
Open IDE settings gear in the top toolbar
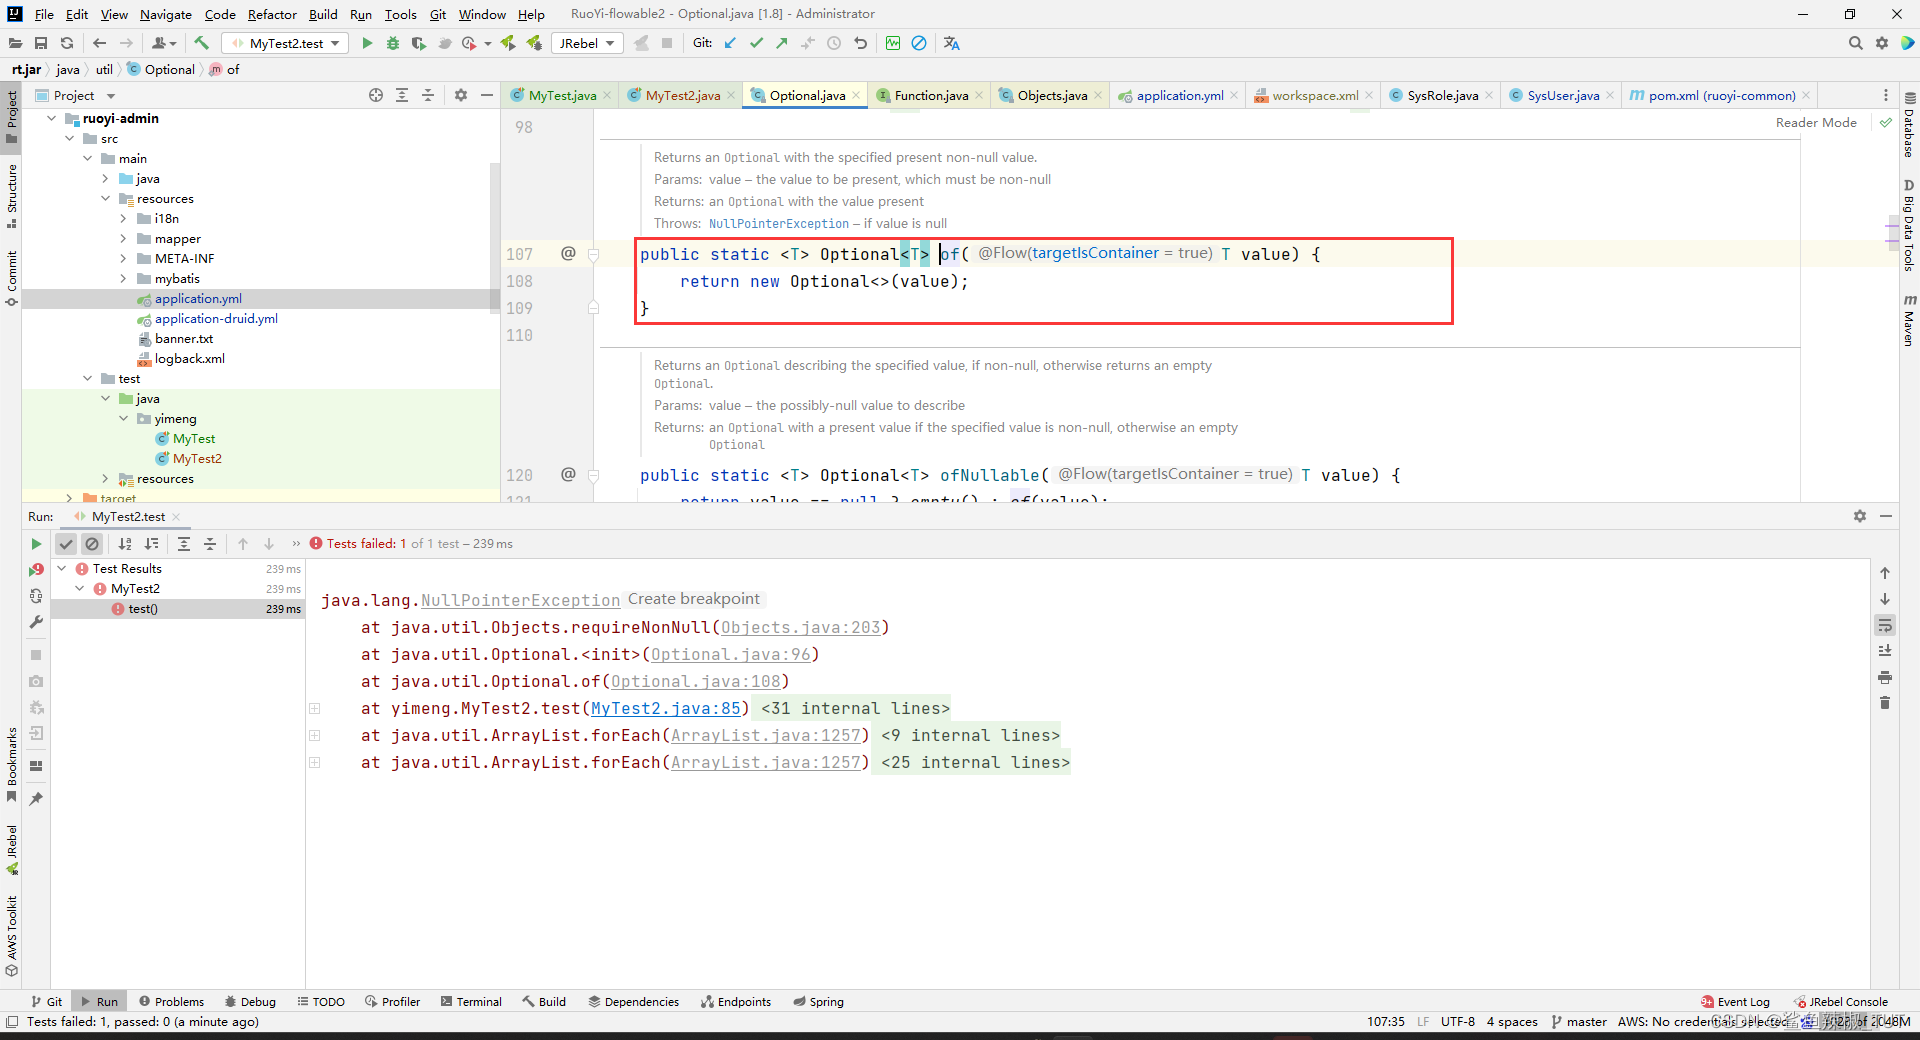[x=1881, y=43]
